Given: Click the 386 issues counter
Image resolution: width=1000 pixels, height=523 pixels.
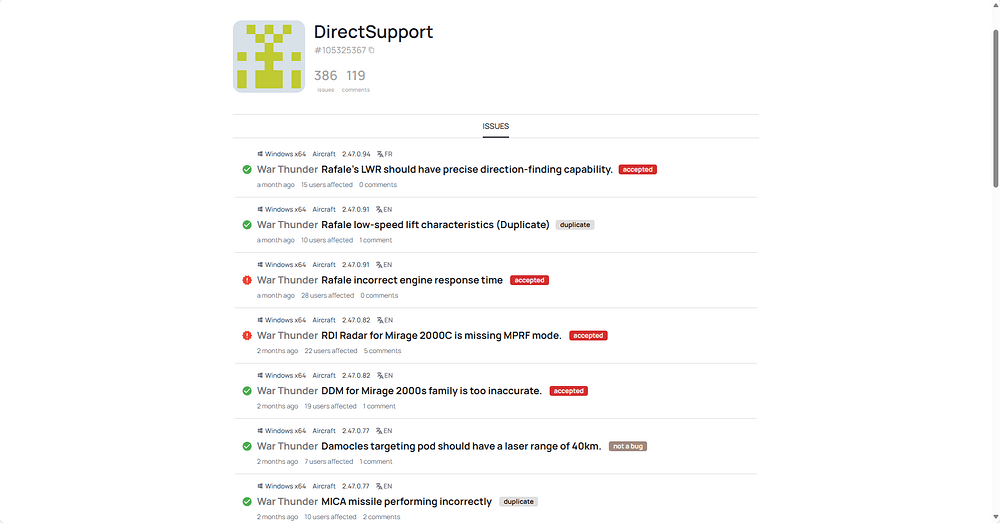Looking at the screenshot, I should (325, 76).
